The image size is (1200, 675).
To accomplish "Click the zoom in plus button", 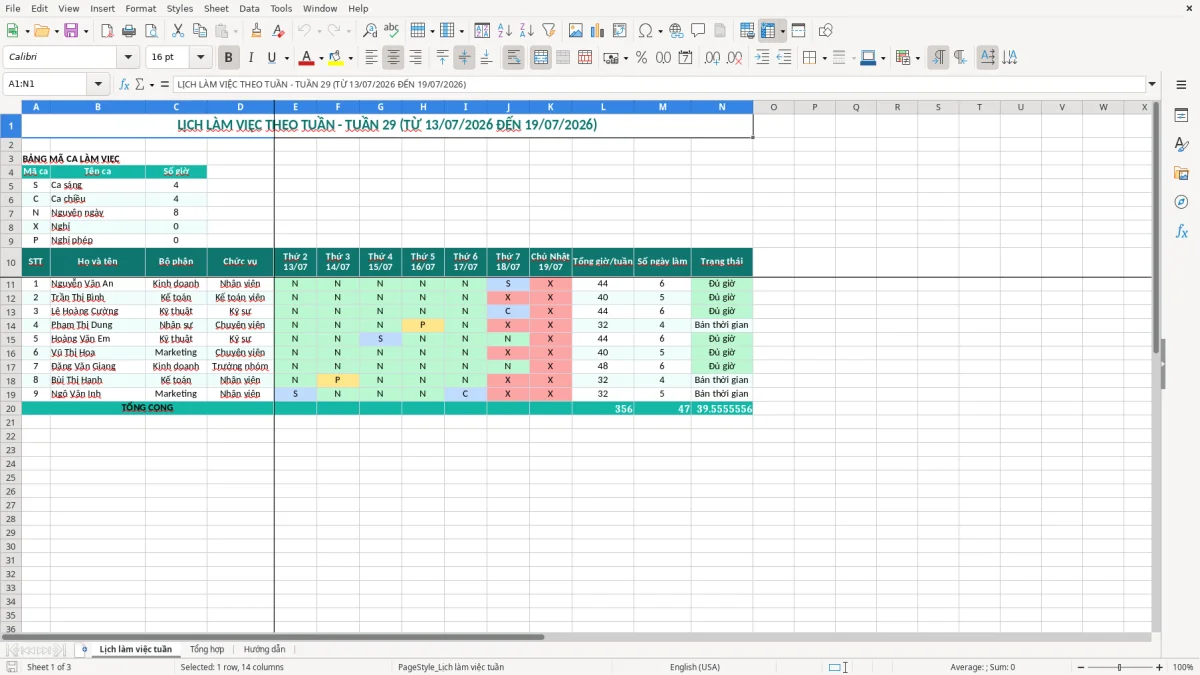I will [x=1159, y=667].
